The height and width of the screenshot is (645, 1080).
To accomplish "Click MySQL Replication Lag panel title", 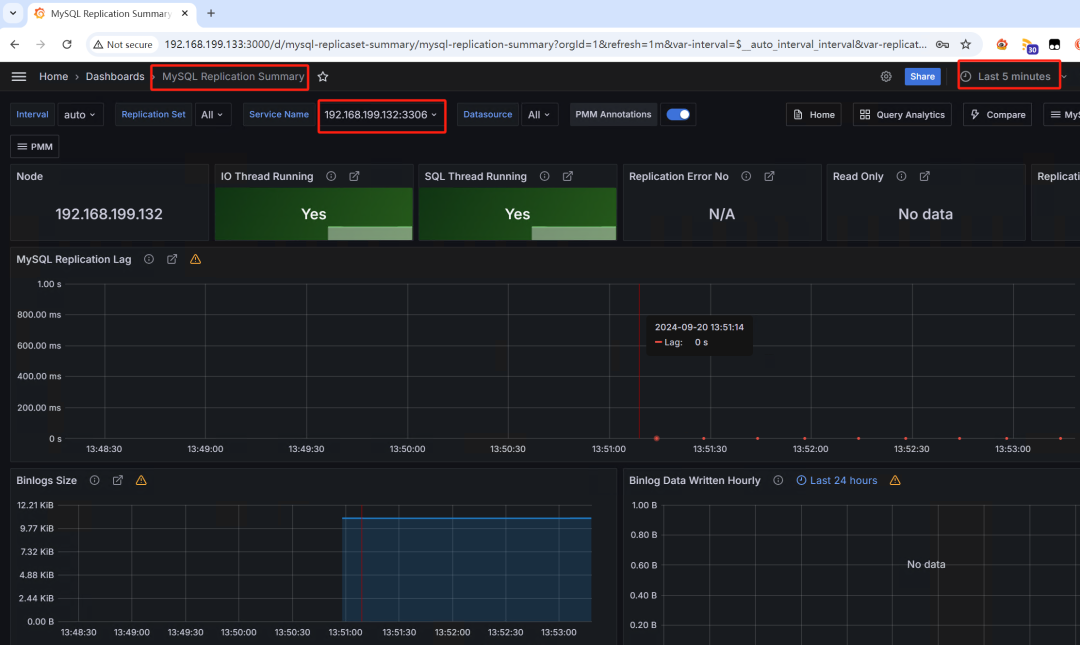I will point(74,259).
